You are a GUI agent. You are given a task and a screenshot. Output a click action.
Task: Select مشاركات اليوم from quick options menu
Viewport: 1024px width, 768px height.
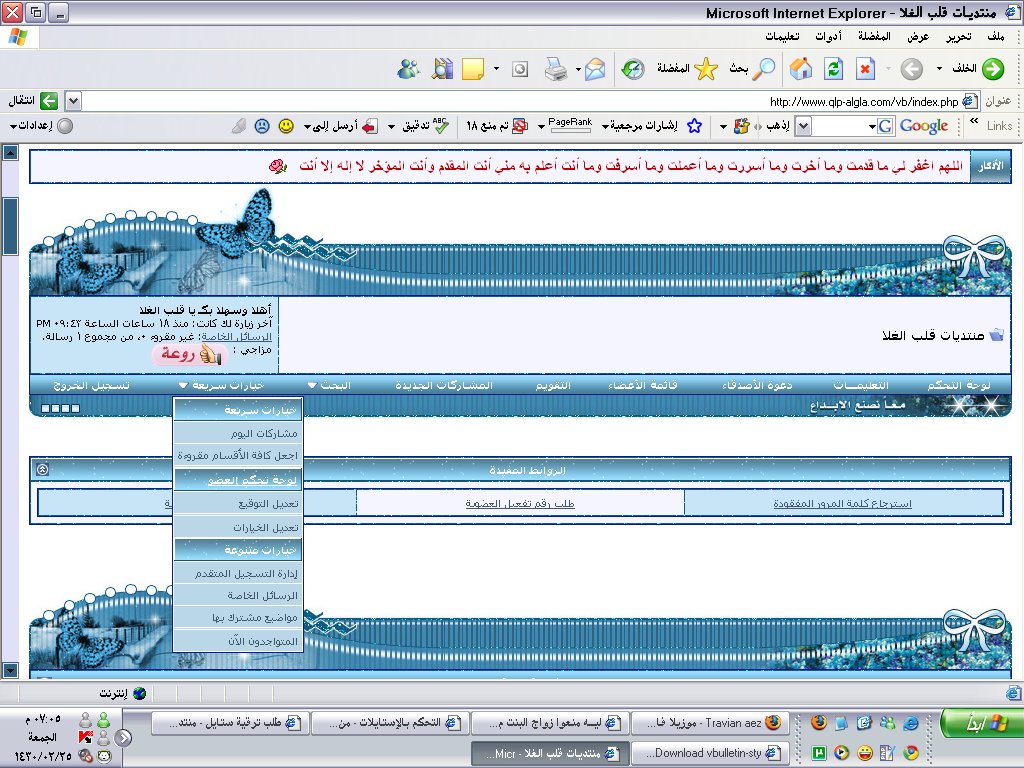coord(236,433)
